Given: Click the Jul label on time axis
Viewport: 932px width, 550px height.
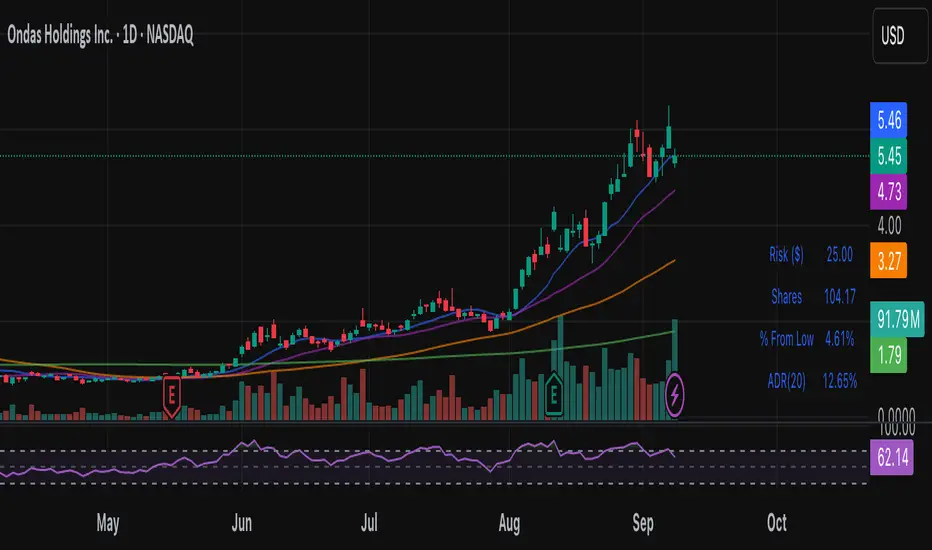Looking at the screenshot, I should (369, 523).
